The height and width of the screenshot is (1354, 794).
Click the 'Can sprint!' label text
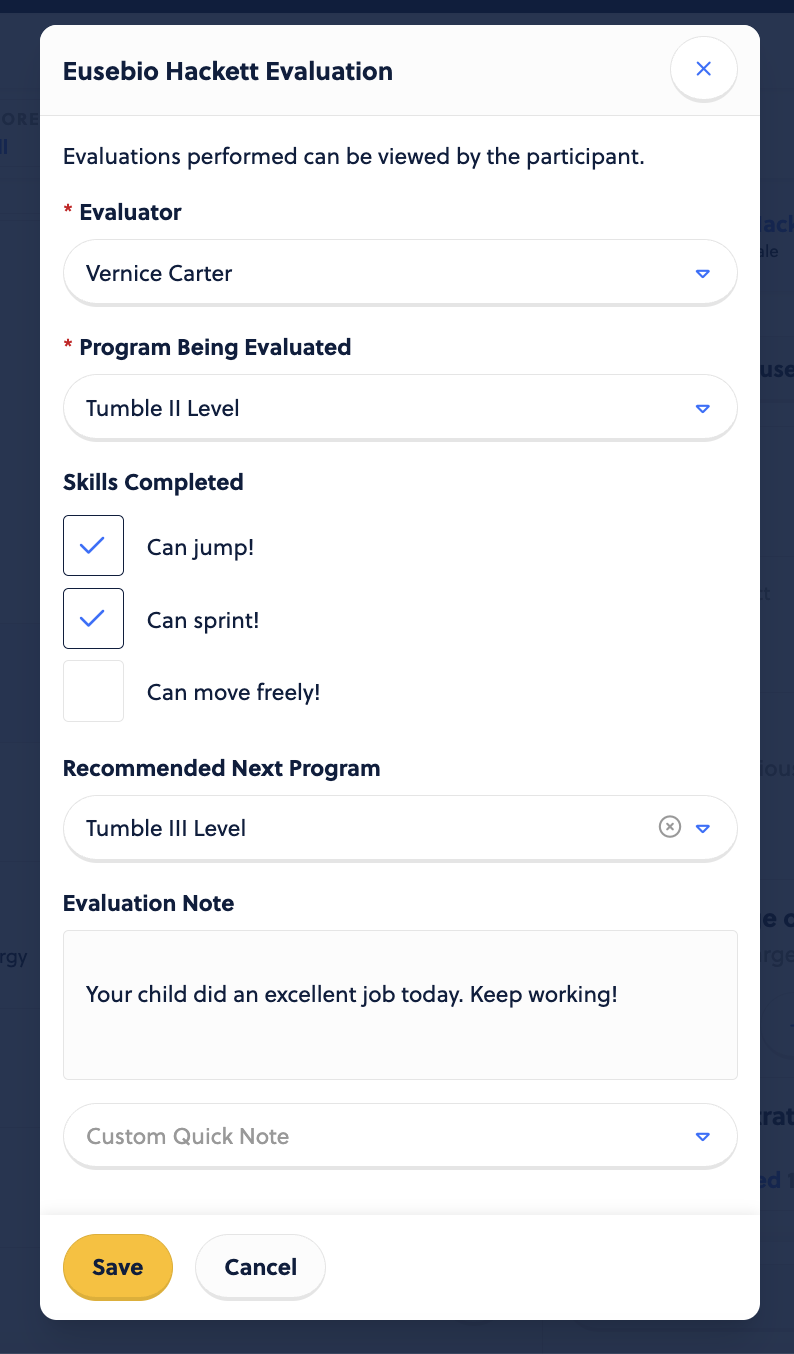point(203,620)
